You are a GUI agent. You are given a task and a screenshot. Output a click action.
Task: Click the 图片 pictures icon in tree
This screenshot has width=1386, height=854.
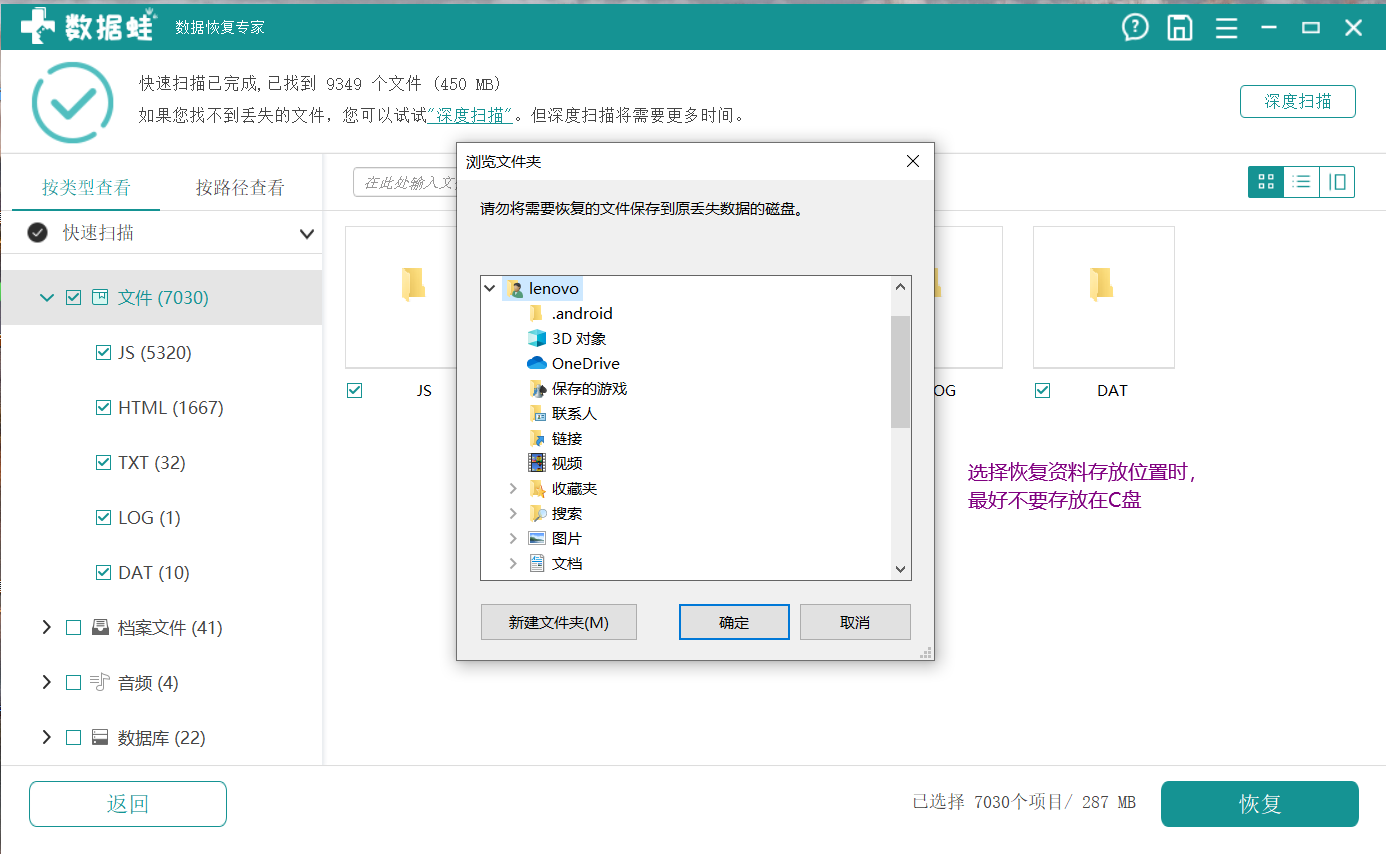tap(537, 538)
